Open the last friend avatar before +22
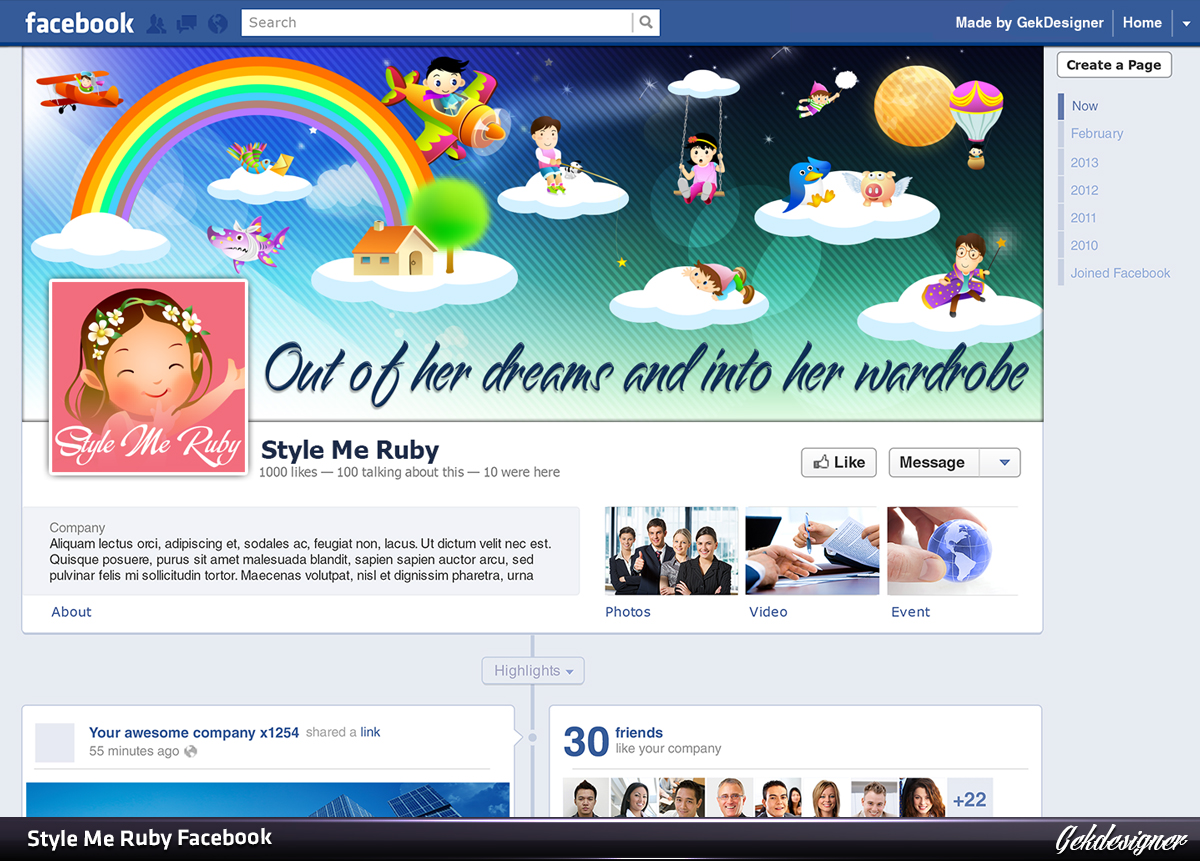The height and width of the screenshot is (861, 1200). click(922, 798)
